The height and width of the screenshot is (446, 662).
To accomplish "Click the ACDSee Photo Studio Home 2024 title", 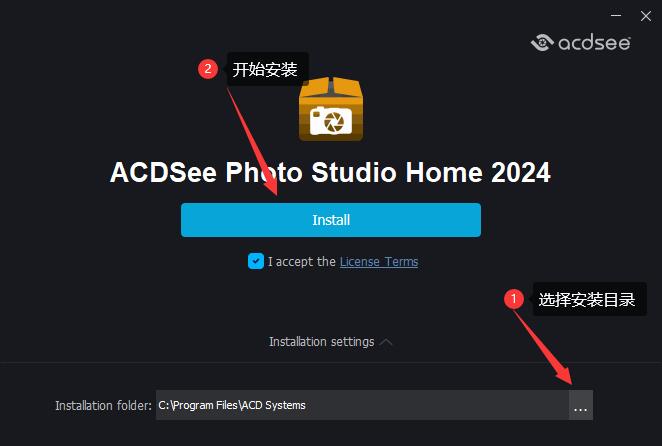I will pos(330,172).
